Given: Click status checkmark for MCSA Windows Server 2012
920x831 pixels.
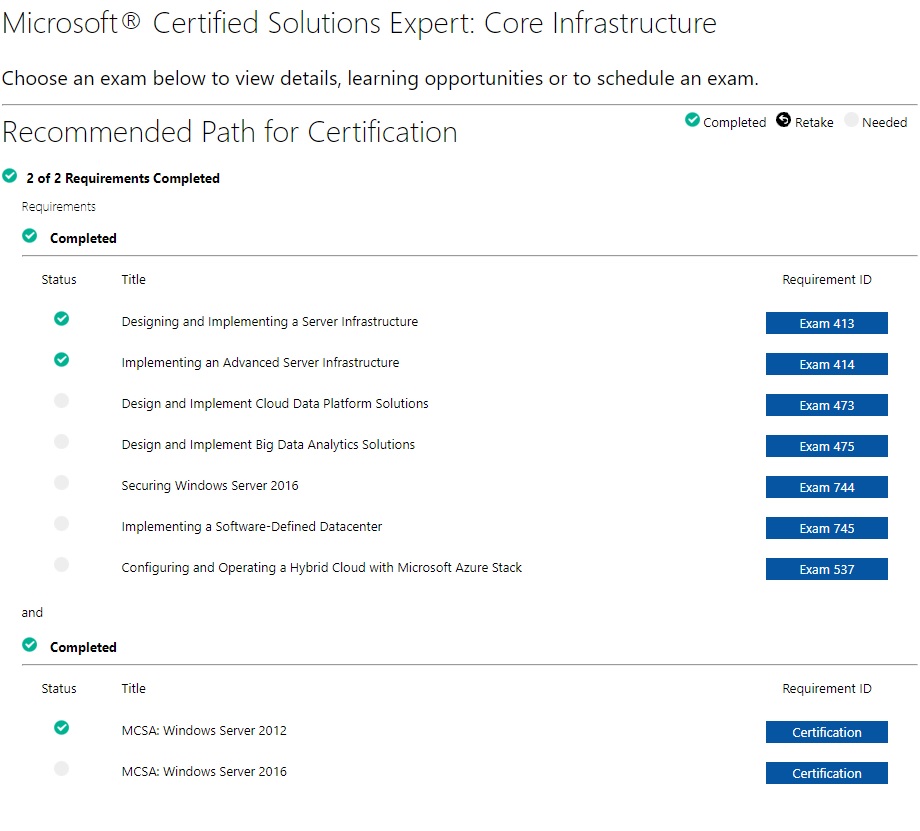Looking at the screenshot, I should pos(62,728).
